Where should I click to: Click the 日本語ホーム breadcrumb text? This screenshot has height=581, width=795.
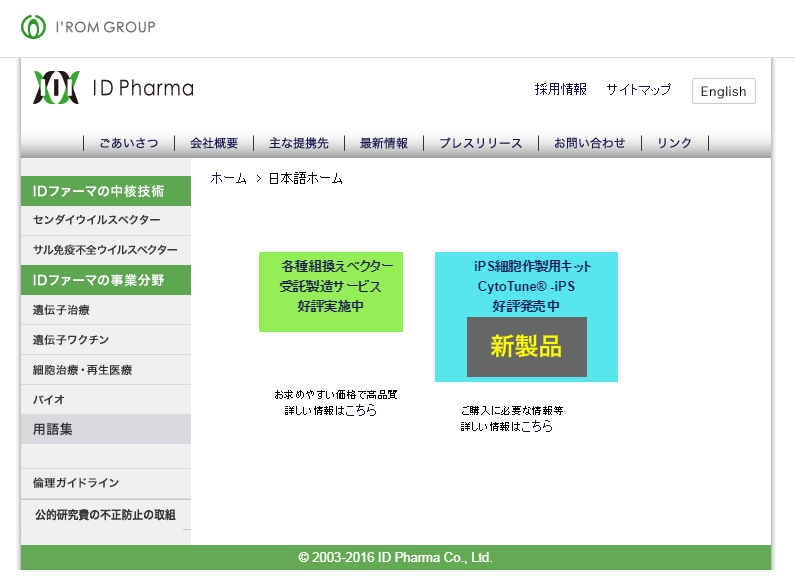306,178
